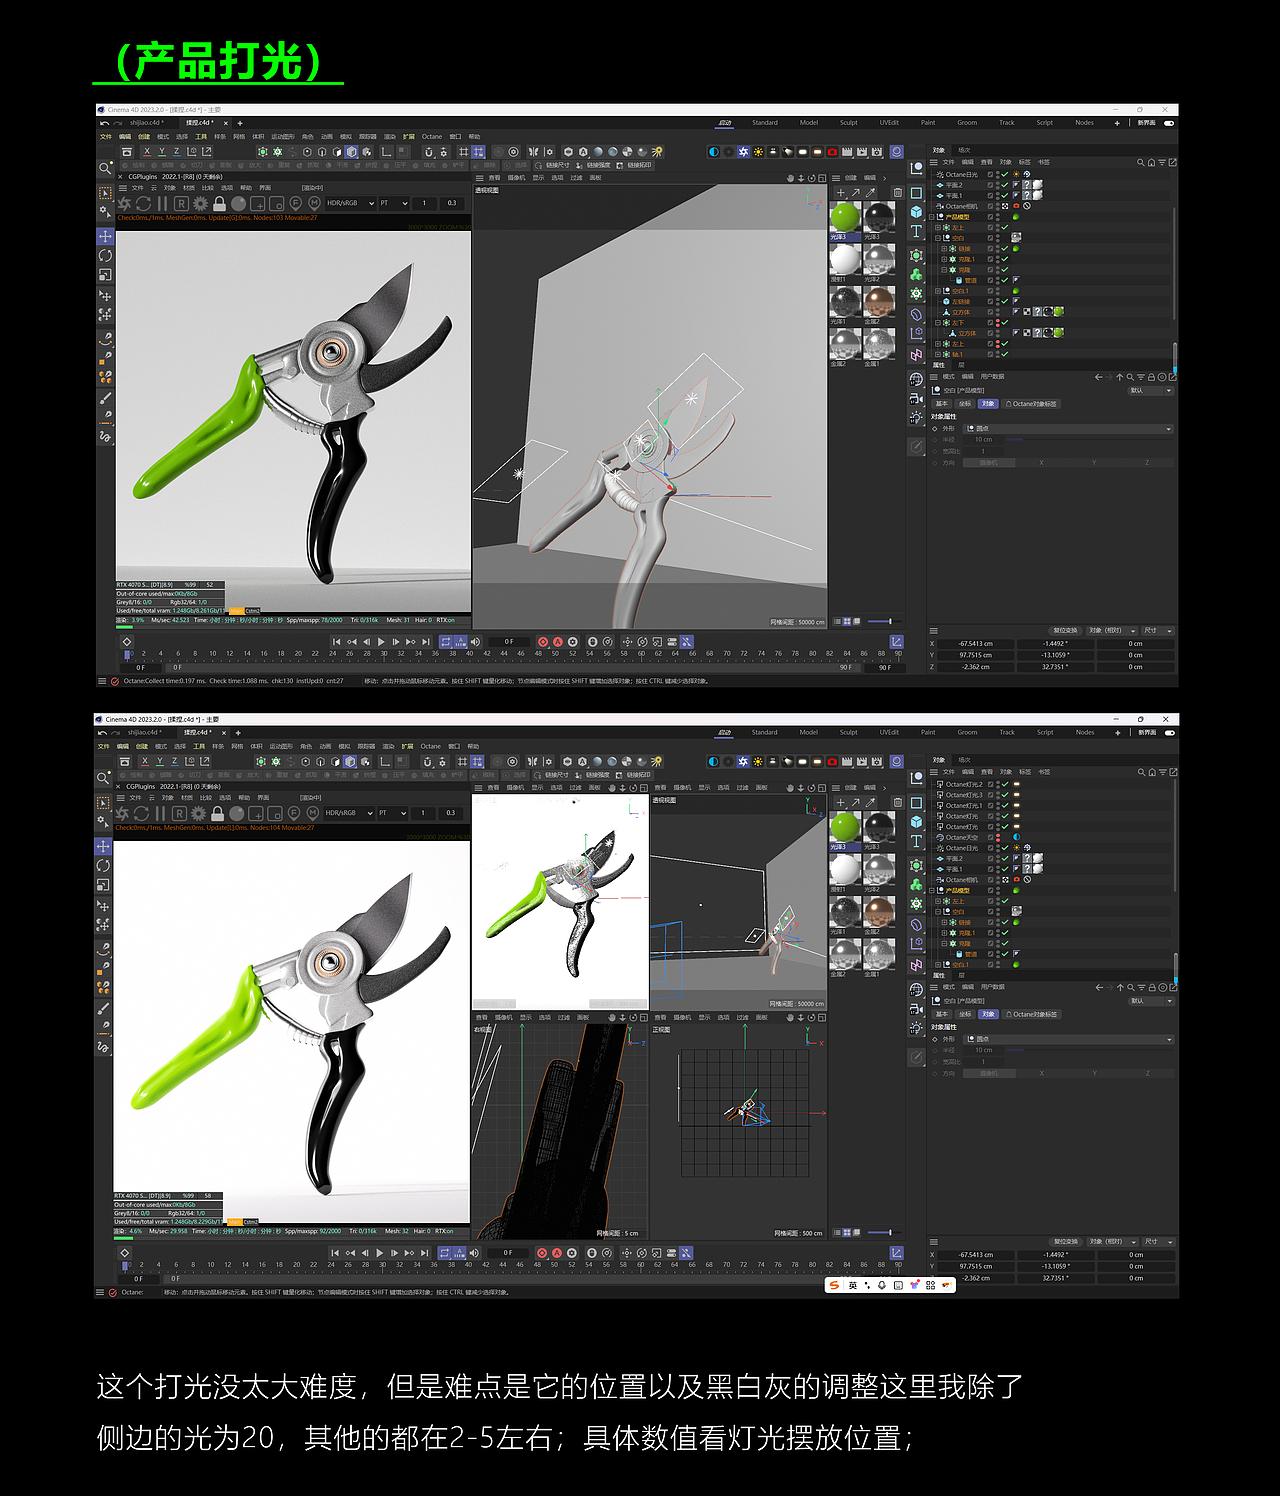1280x1496 pixels.
Task: Collapse 克隆 tree node in upper object manager
Action: point(944,270)
